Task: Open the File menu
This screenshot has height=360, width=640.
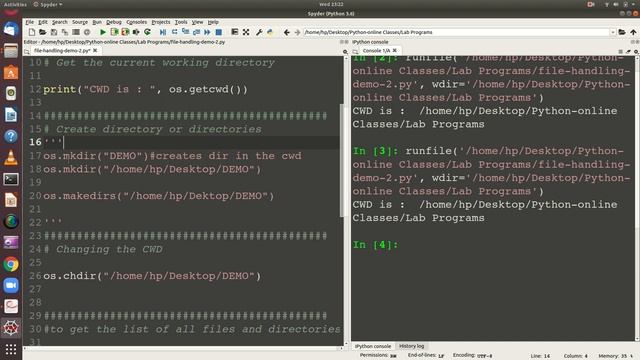Action: pyautogui.click(x=30, y=22)
